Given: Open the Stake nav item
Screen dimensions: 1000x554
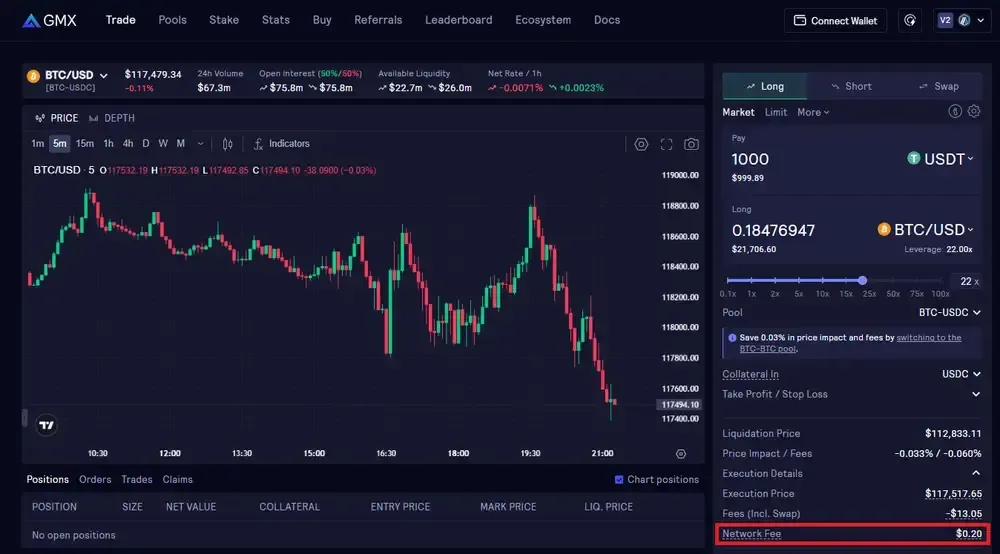Looking at the screenshot, I should pos(224,20).
